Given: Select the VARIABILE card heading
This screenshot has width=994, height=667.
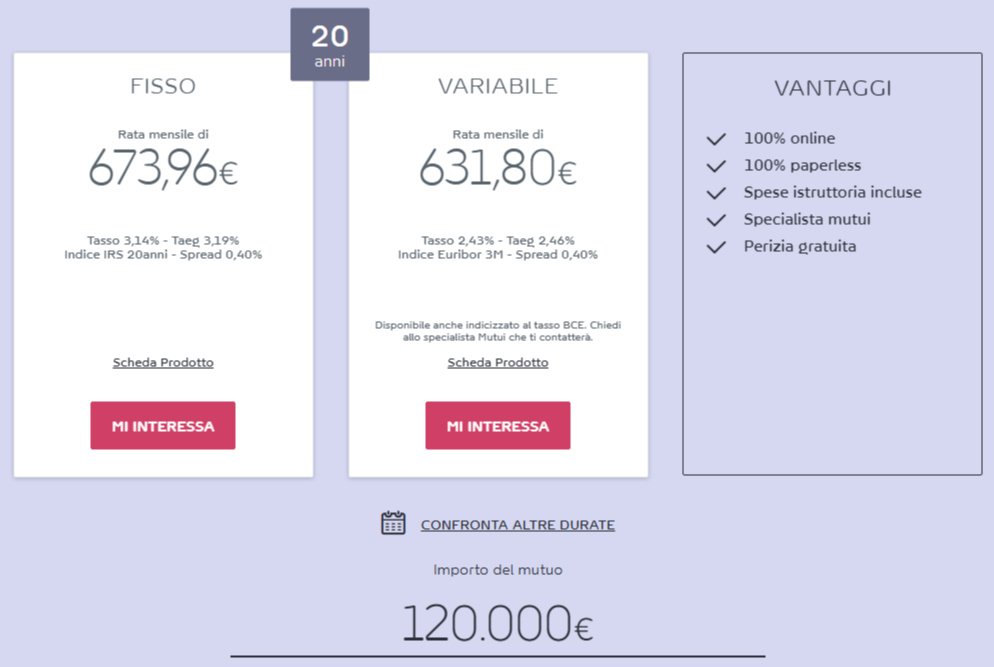Looking at the screenshot, I should point(498,87).
